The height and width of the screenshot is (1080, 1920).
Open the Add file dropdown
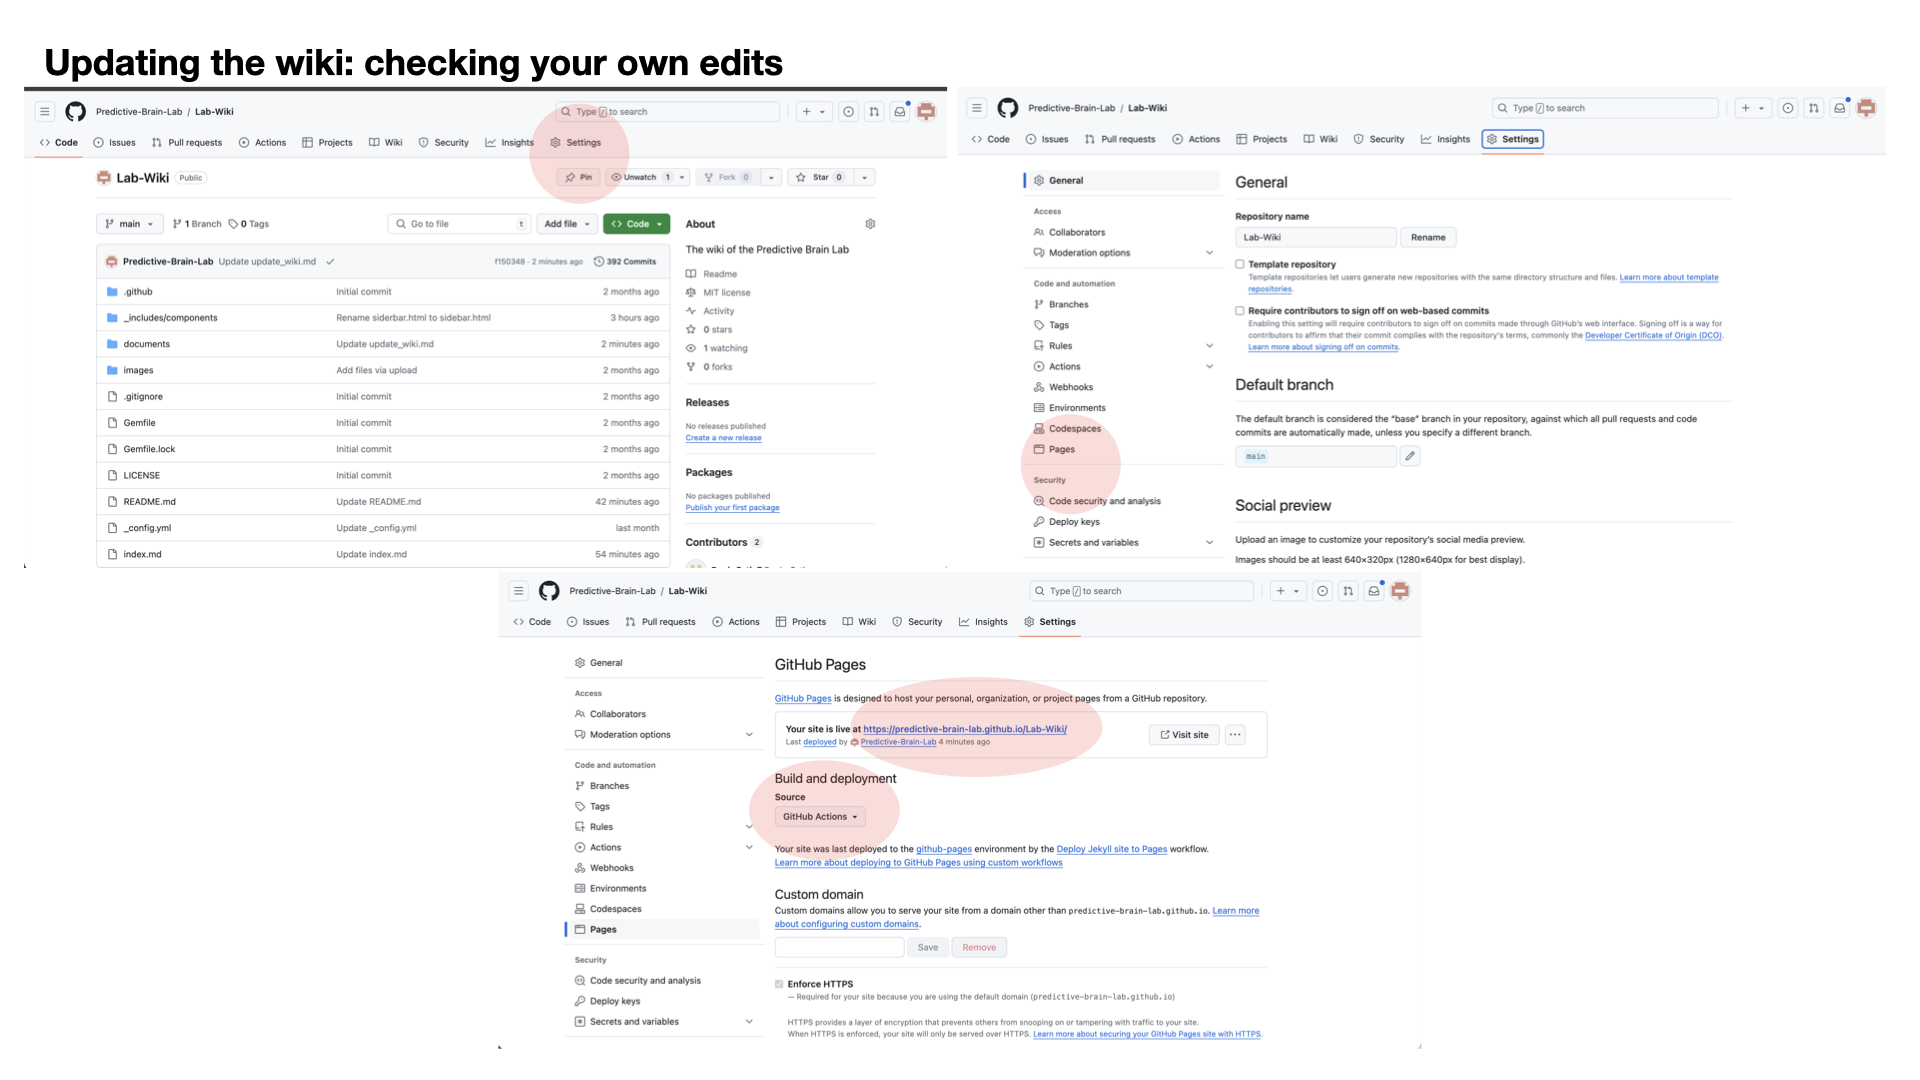pyautogui.click(x=567, y=224)
